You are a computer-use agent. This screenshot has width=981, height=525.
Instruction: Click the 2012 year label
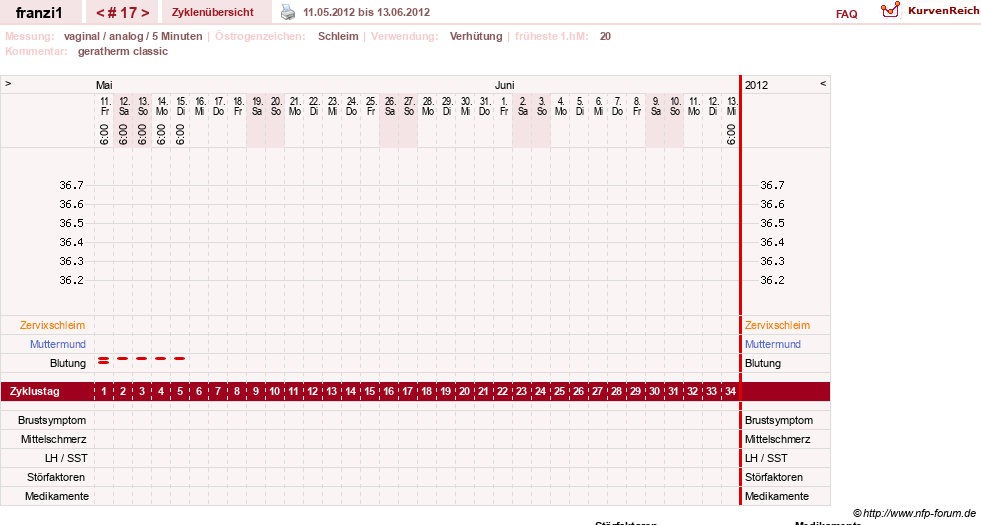tap(756, 85)
